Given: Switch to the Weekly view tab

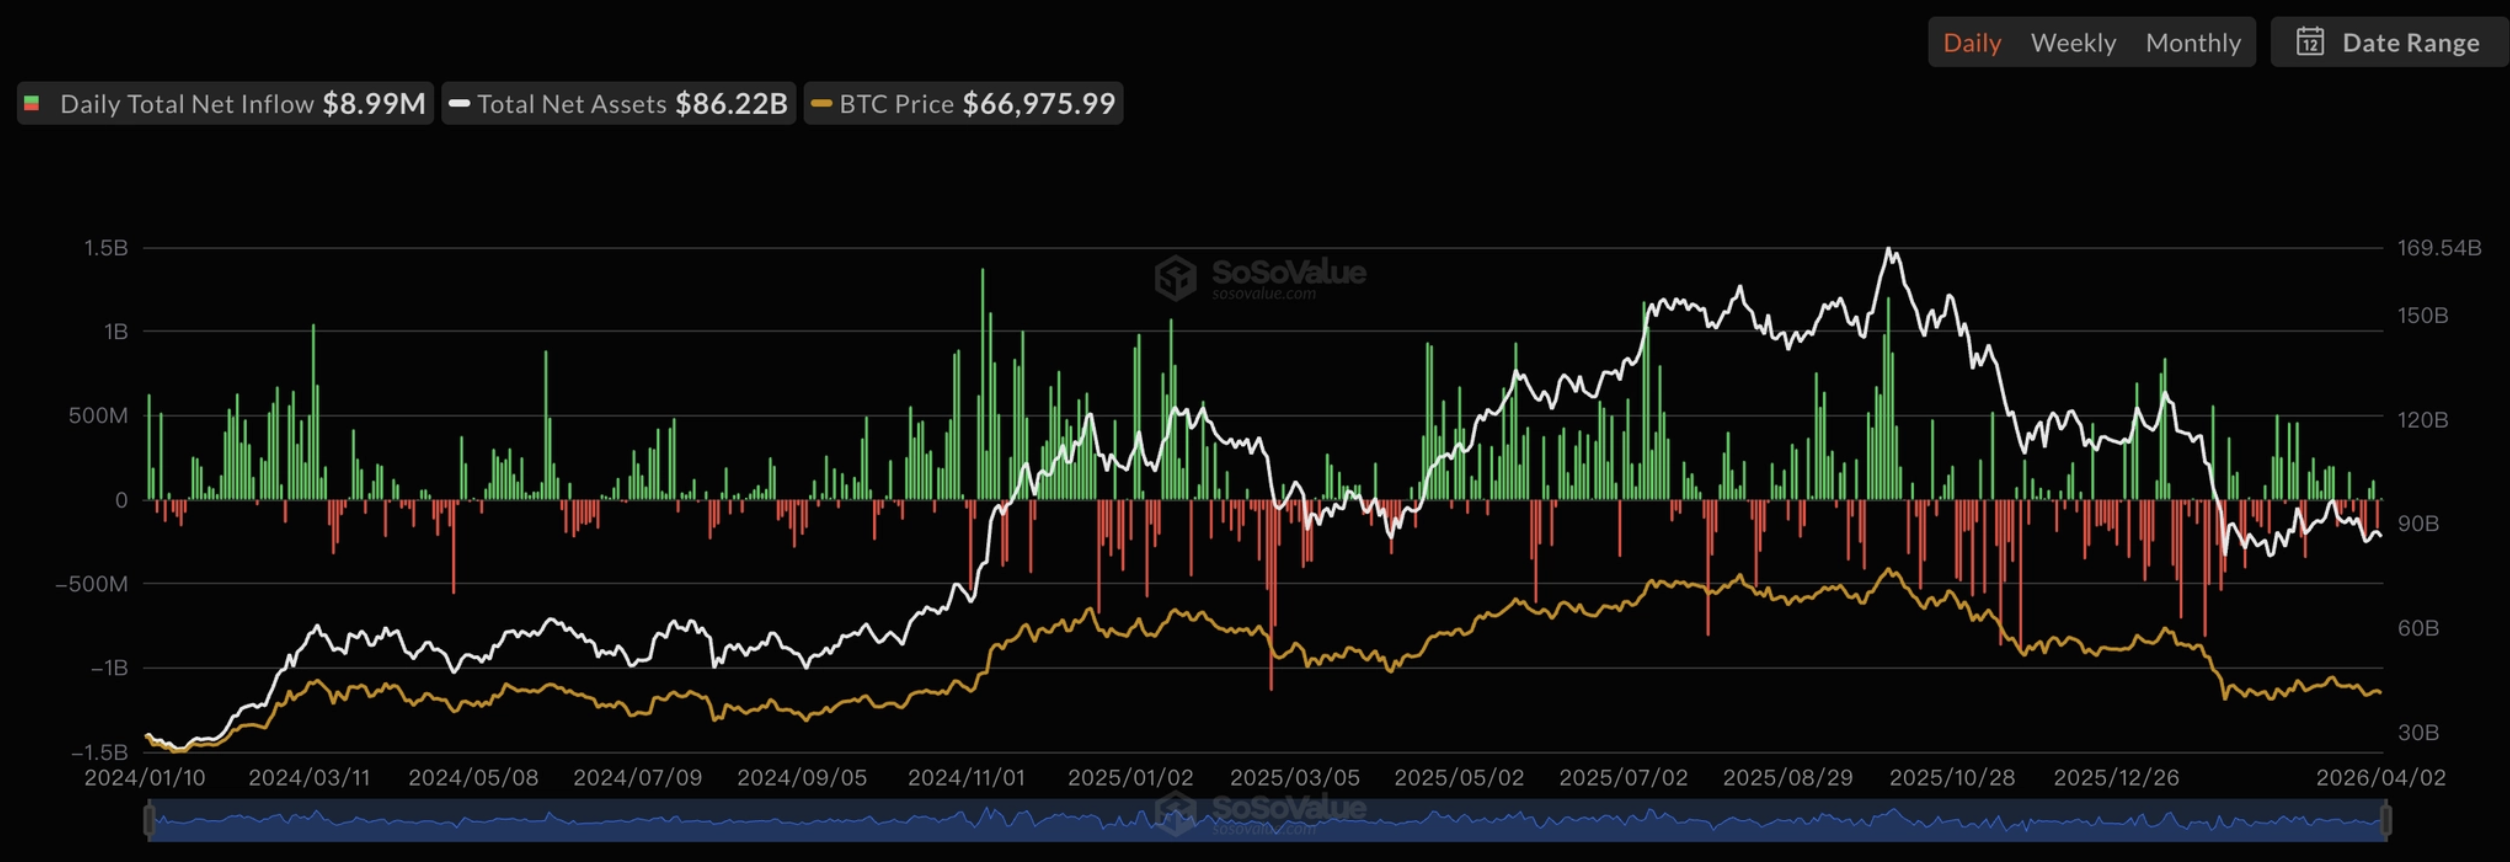Looking at the screenshot, I should point(2072,43).
